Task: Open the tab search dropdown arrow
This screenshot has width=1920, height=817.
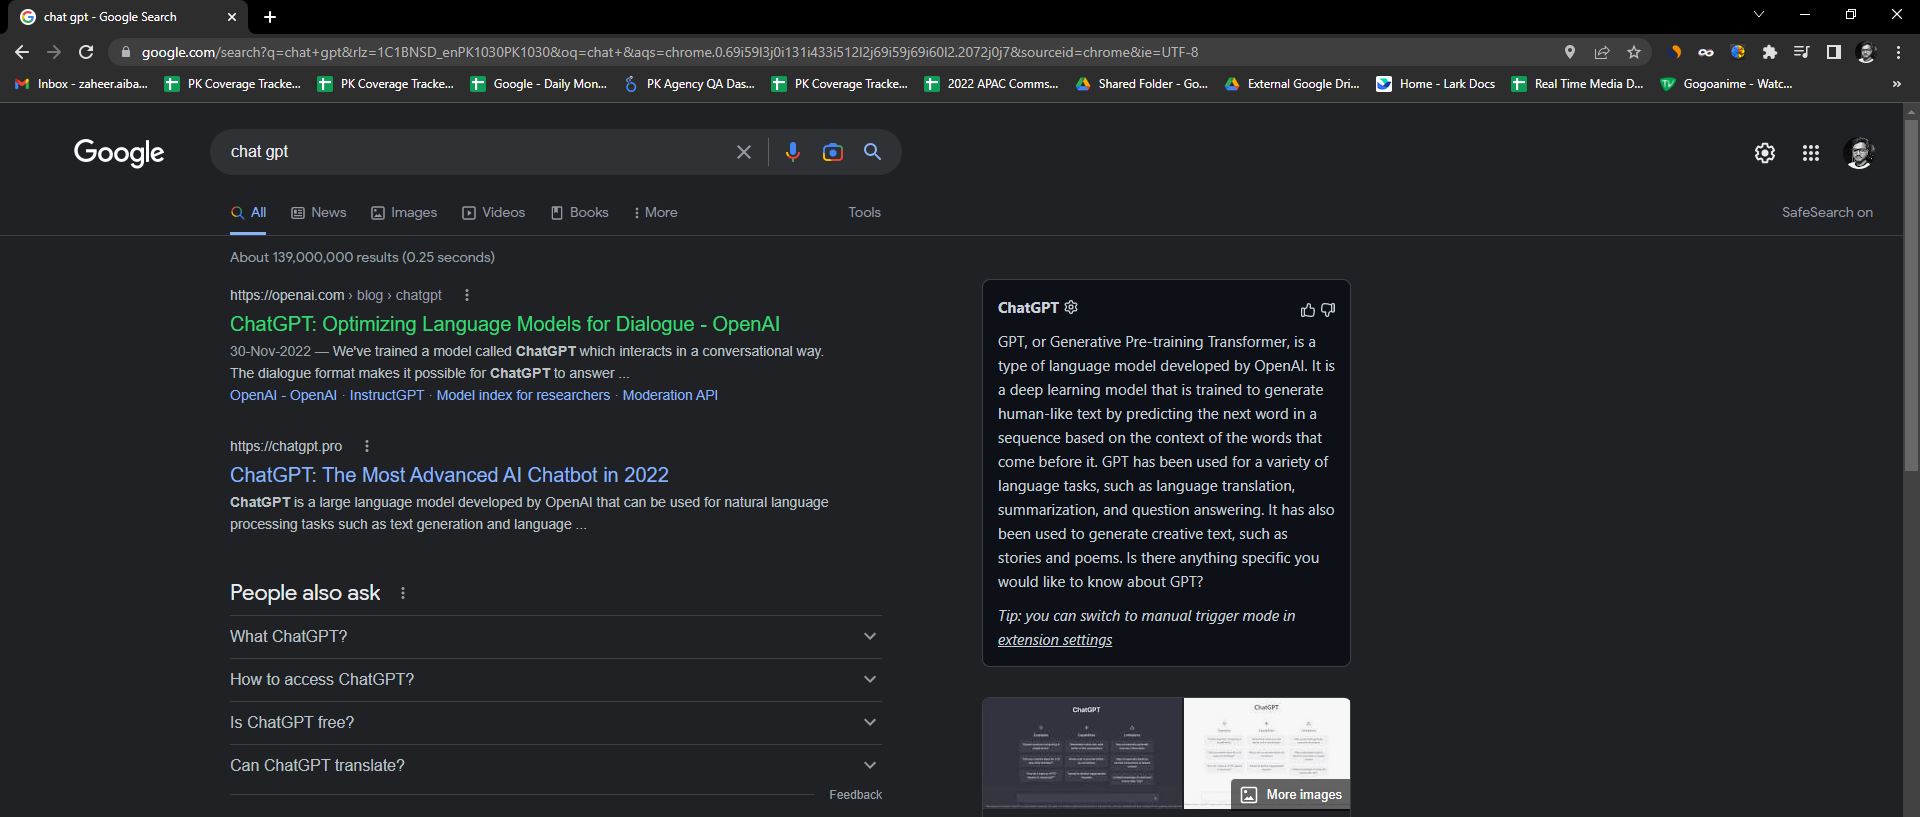Action: tap(1759, 15)
